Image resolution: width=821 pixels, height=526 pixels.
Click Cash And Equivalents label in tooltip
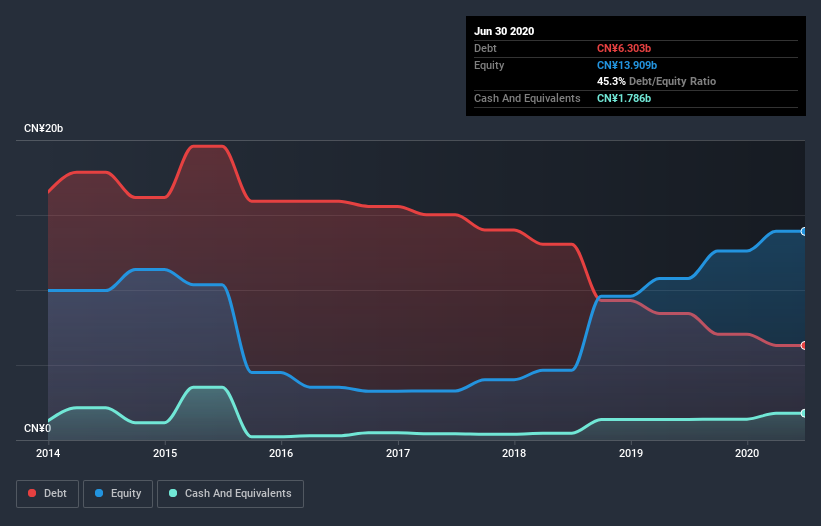(x=527, y=98)
